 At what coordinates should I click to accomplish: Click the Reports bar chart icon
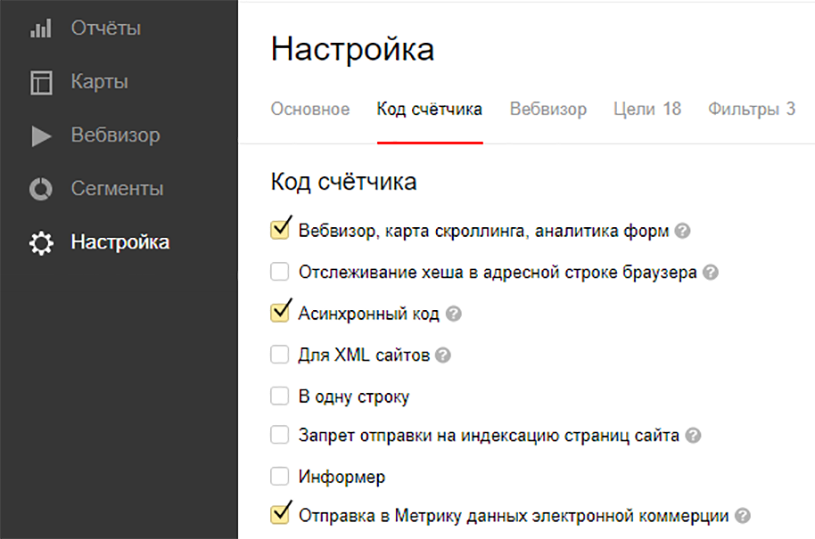(41, 28)
